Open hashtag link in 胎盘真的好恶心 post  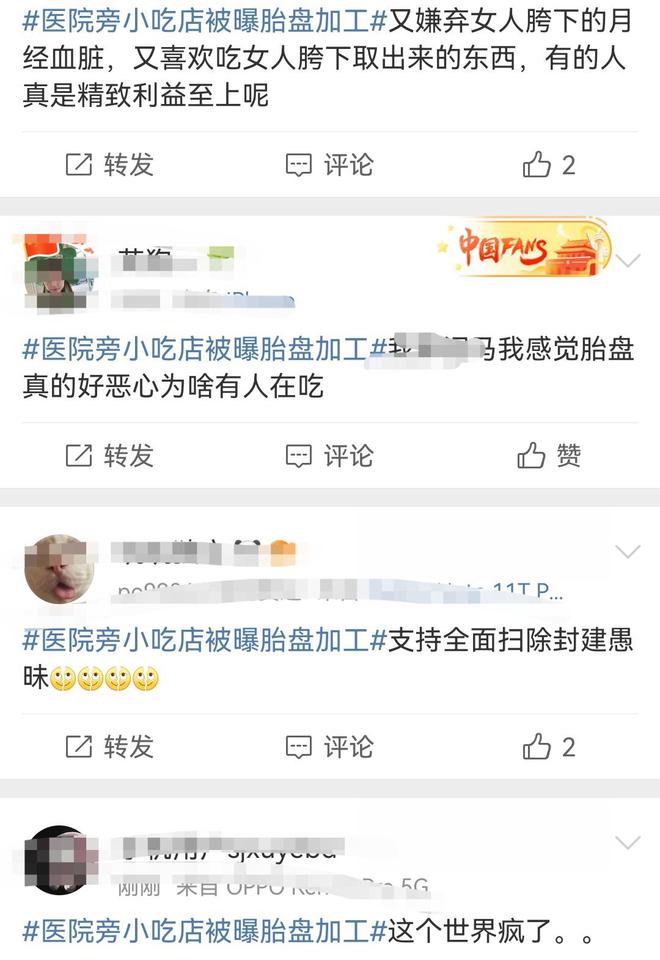point(204,350)
